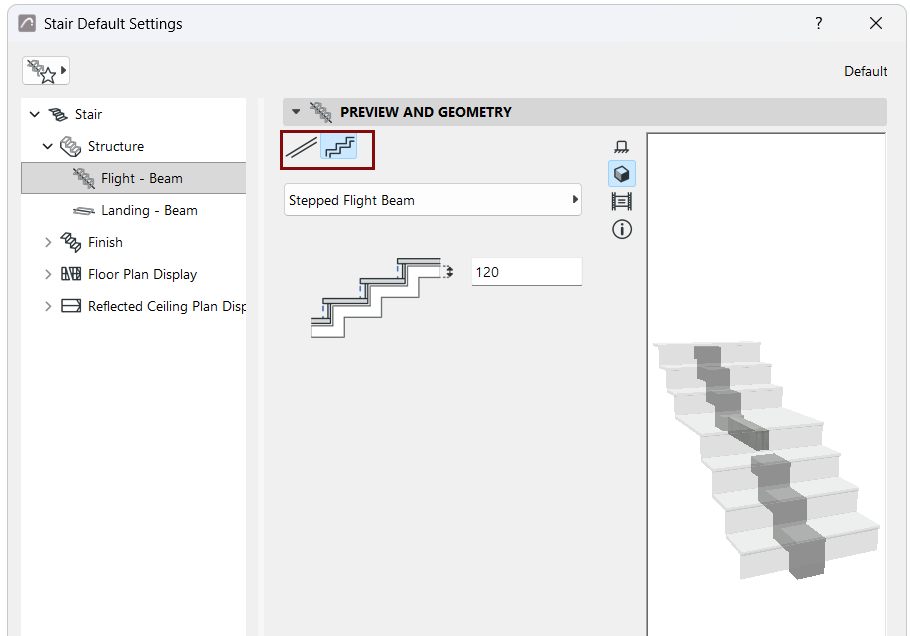This screenshot has width=910, height=636.
Task: Click the Stair icon in tree
Action: click(57, 114)
